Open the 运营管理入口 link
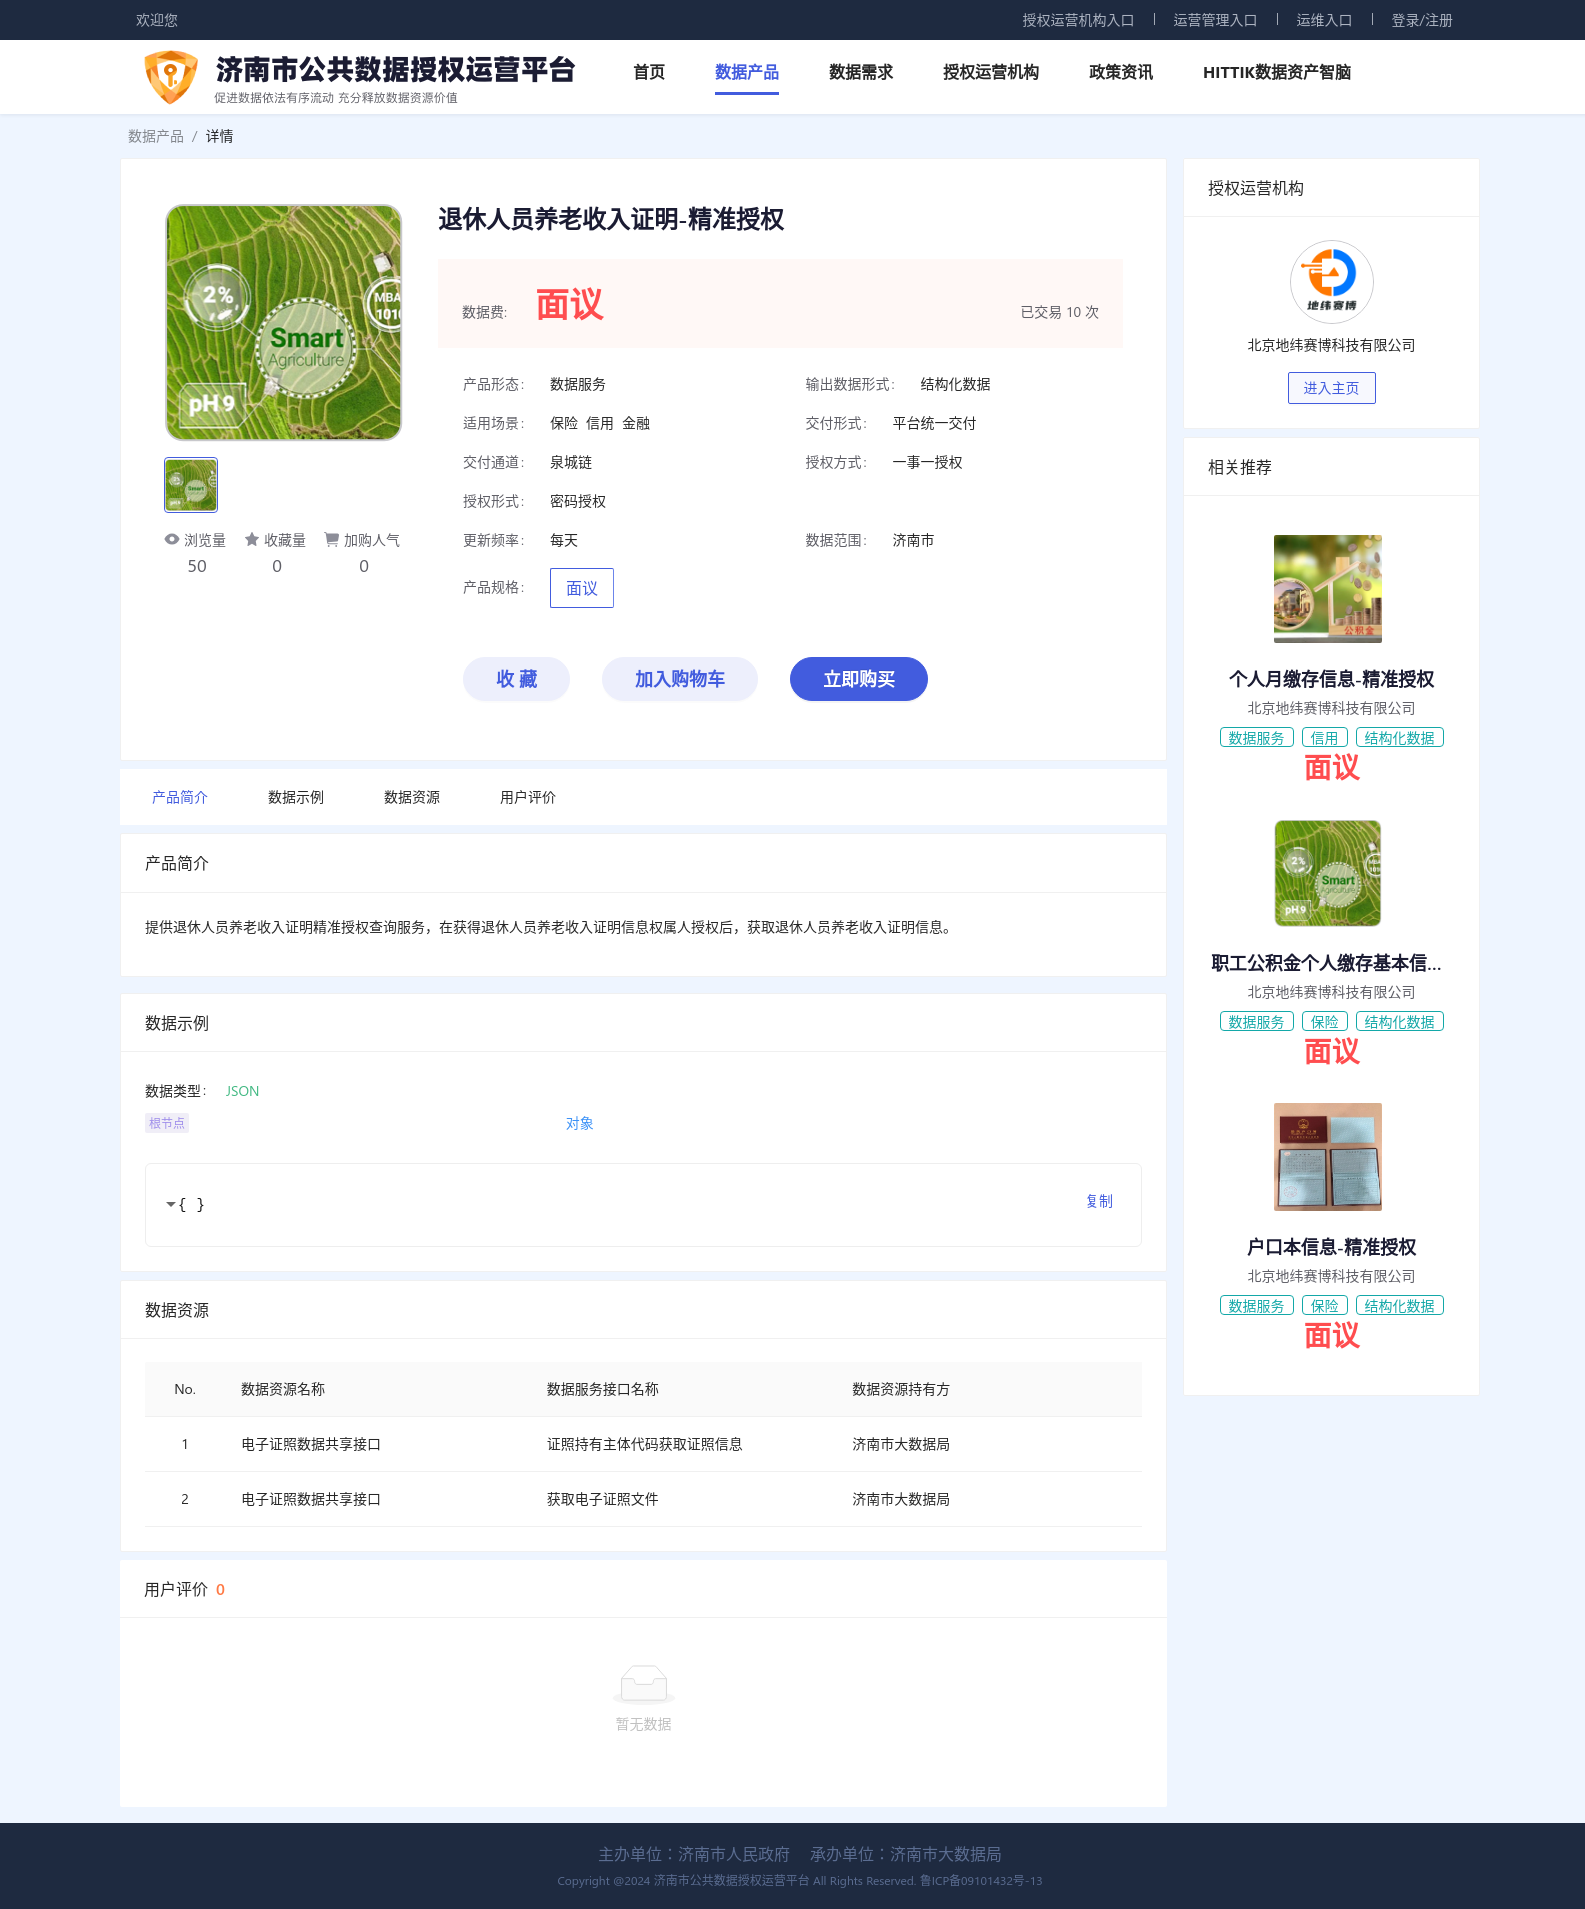 1215,20
